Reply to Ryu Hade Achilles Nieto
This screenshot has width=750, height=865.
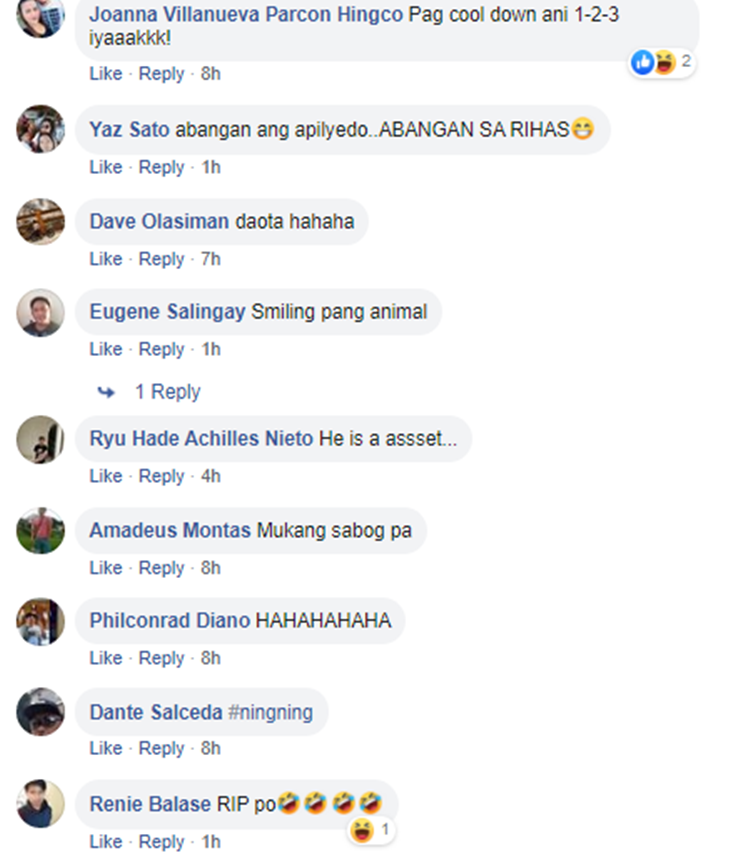coord(161,476)
